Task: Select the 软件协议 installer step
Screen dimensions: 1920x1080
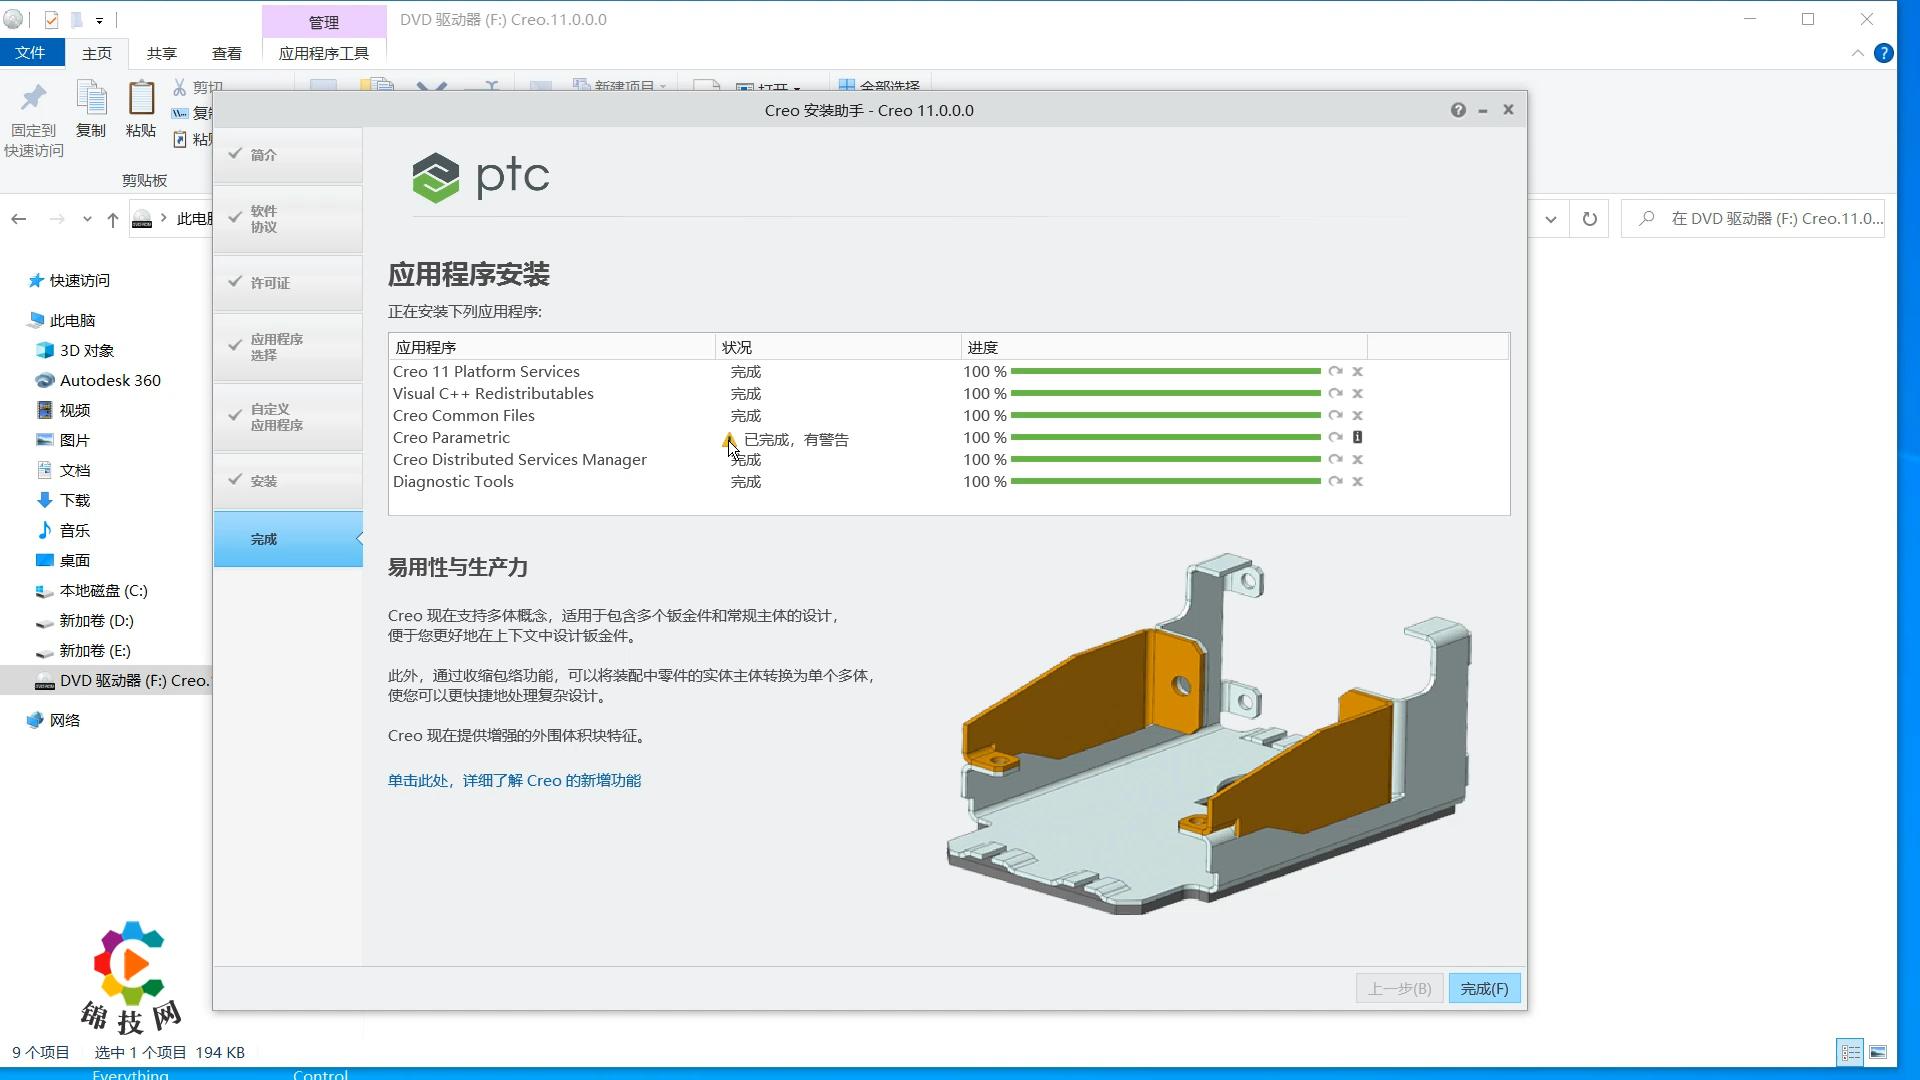Action: 288,219
